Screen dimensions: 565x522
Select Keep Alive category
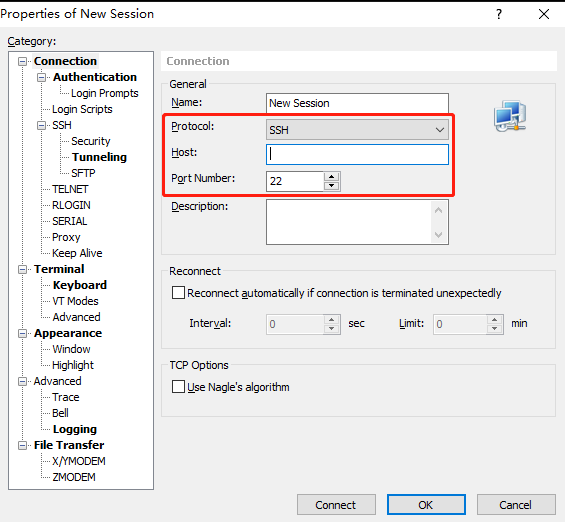pyautogui.click(x=77, y=253)
